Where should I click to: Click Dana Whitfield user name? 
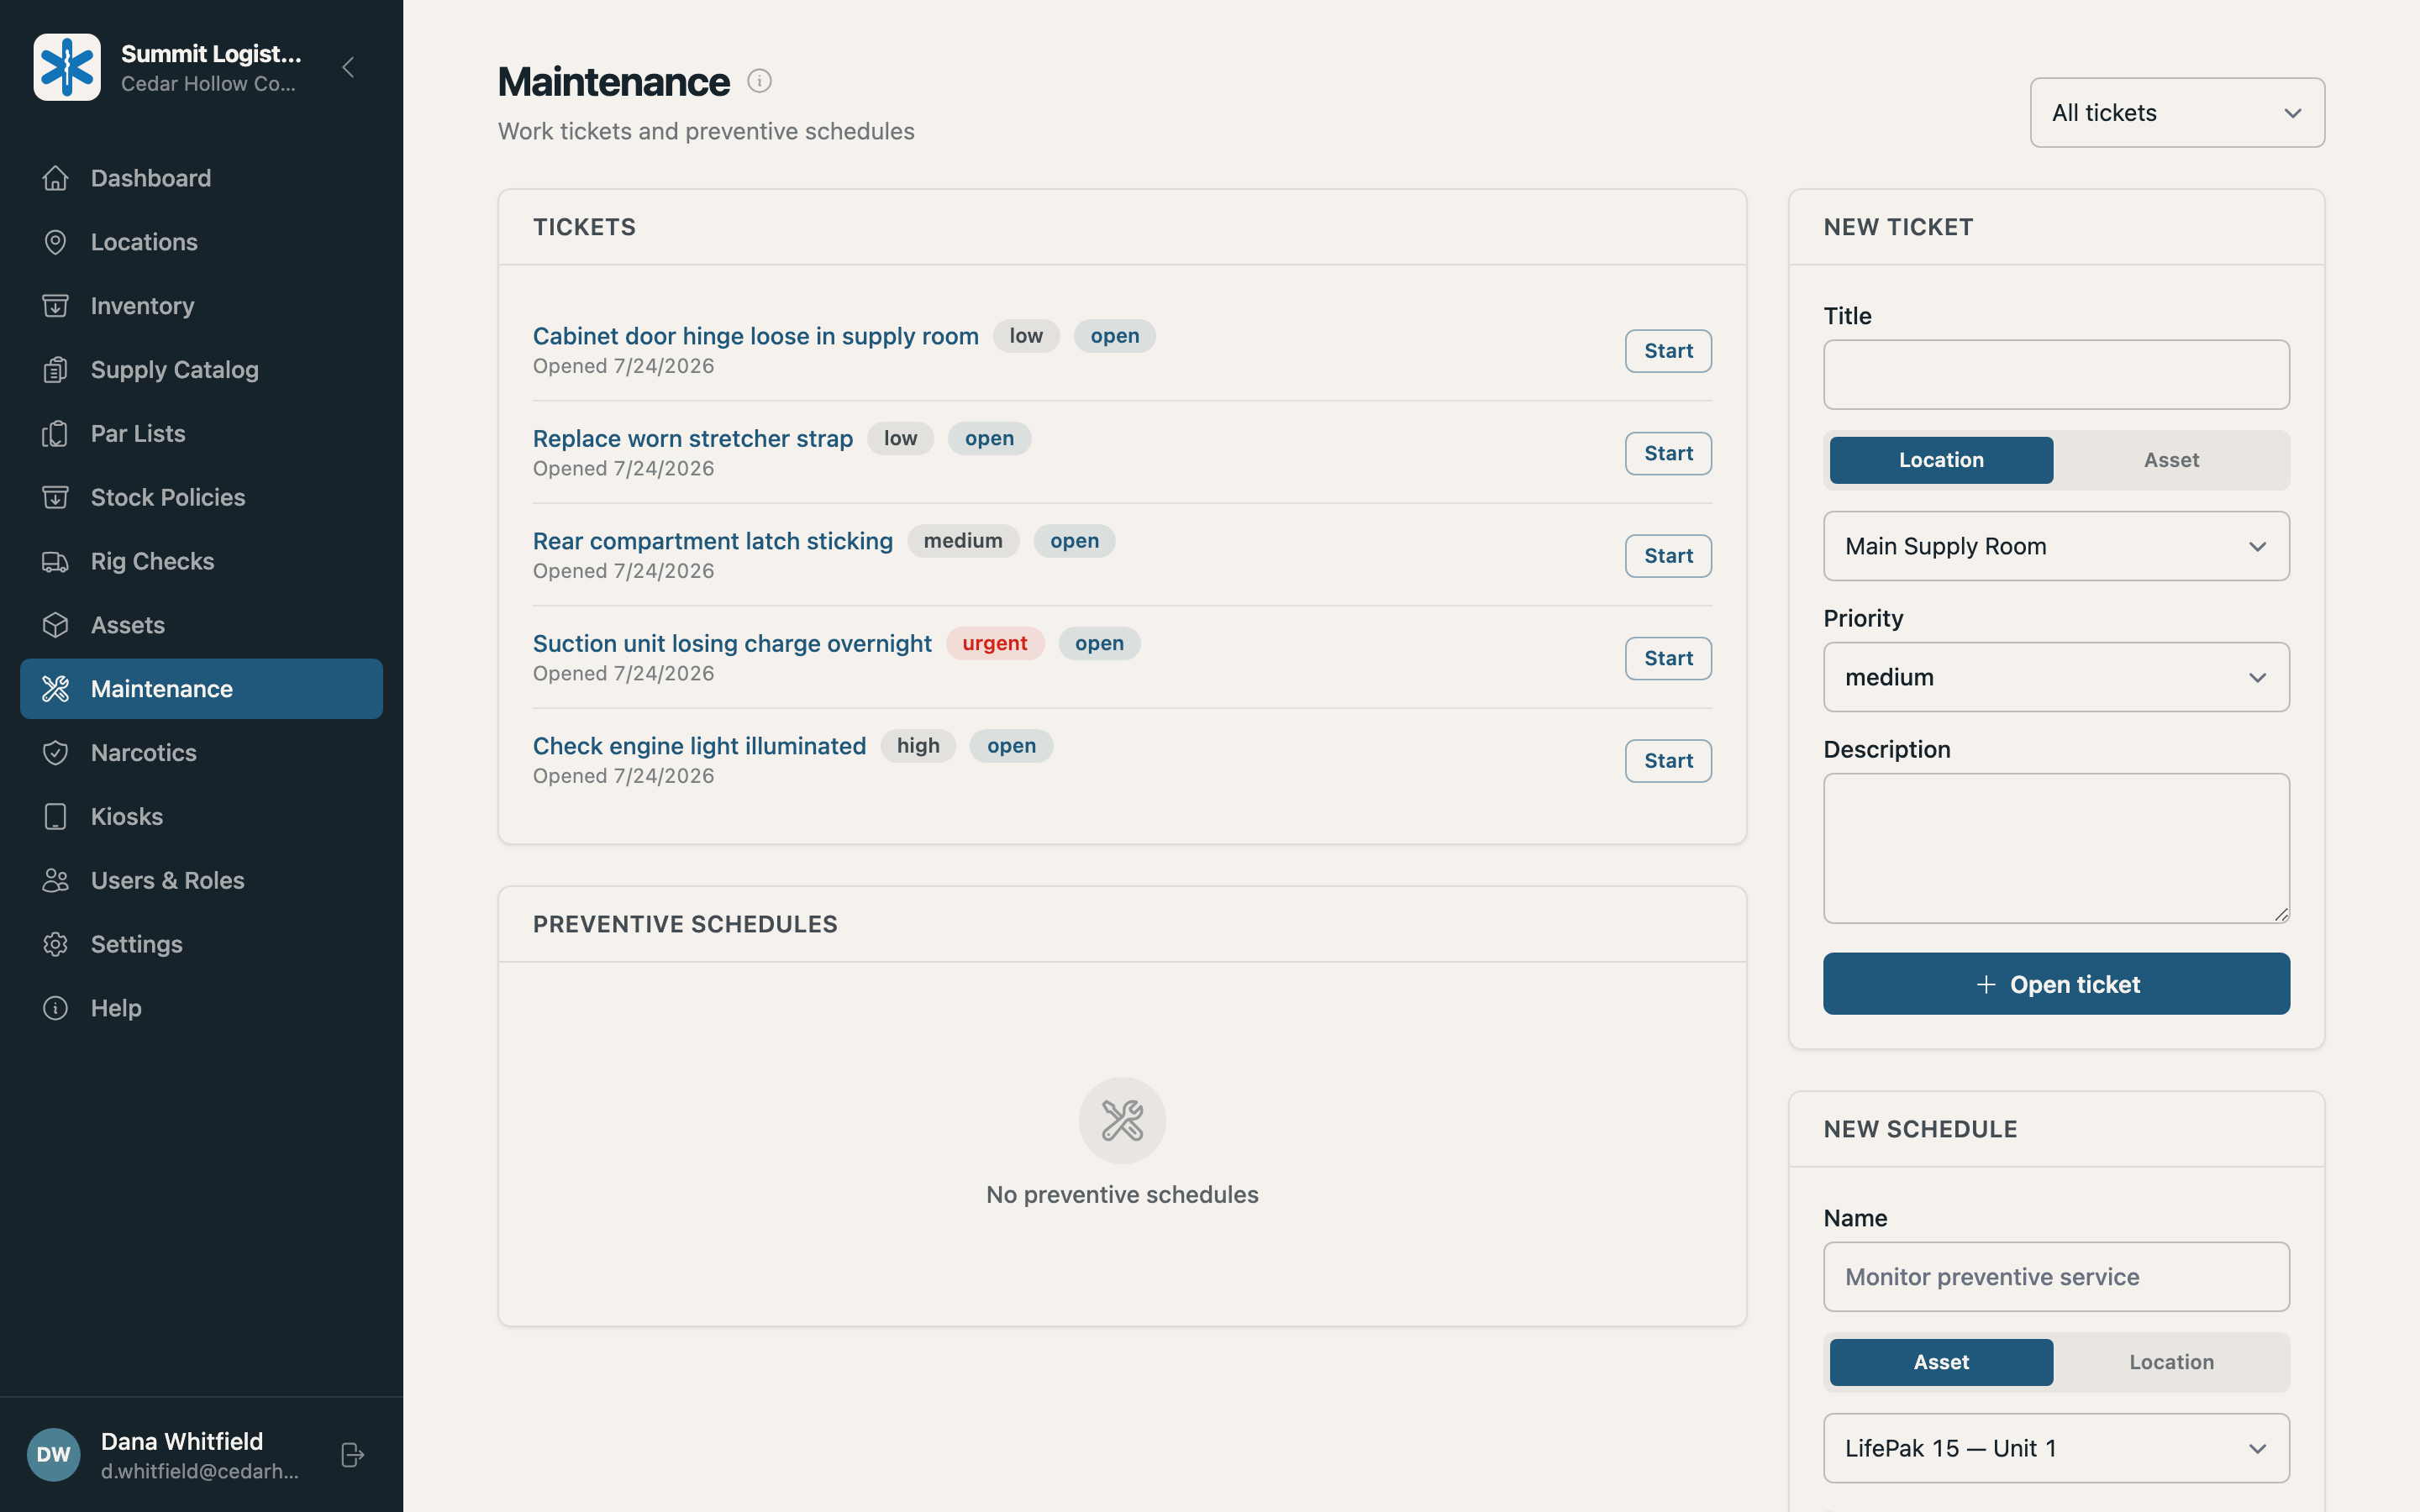pos(182,1441)
